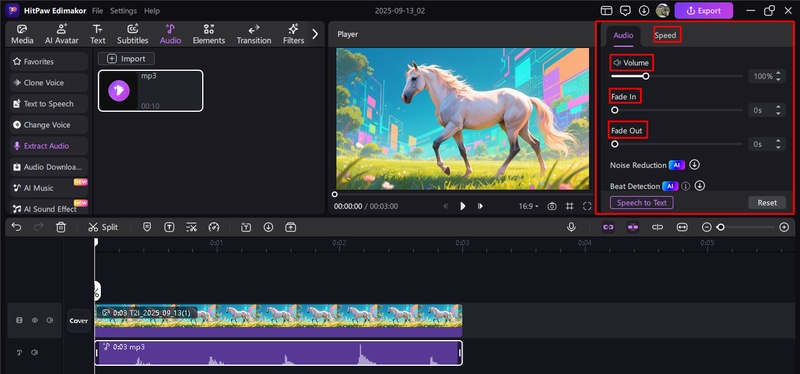Image resolution: width=800 pixels, height=374 pixels.
Task: Click the Volume slider handle
Action: coord(646,76)
